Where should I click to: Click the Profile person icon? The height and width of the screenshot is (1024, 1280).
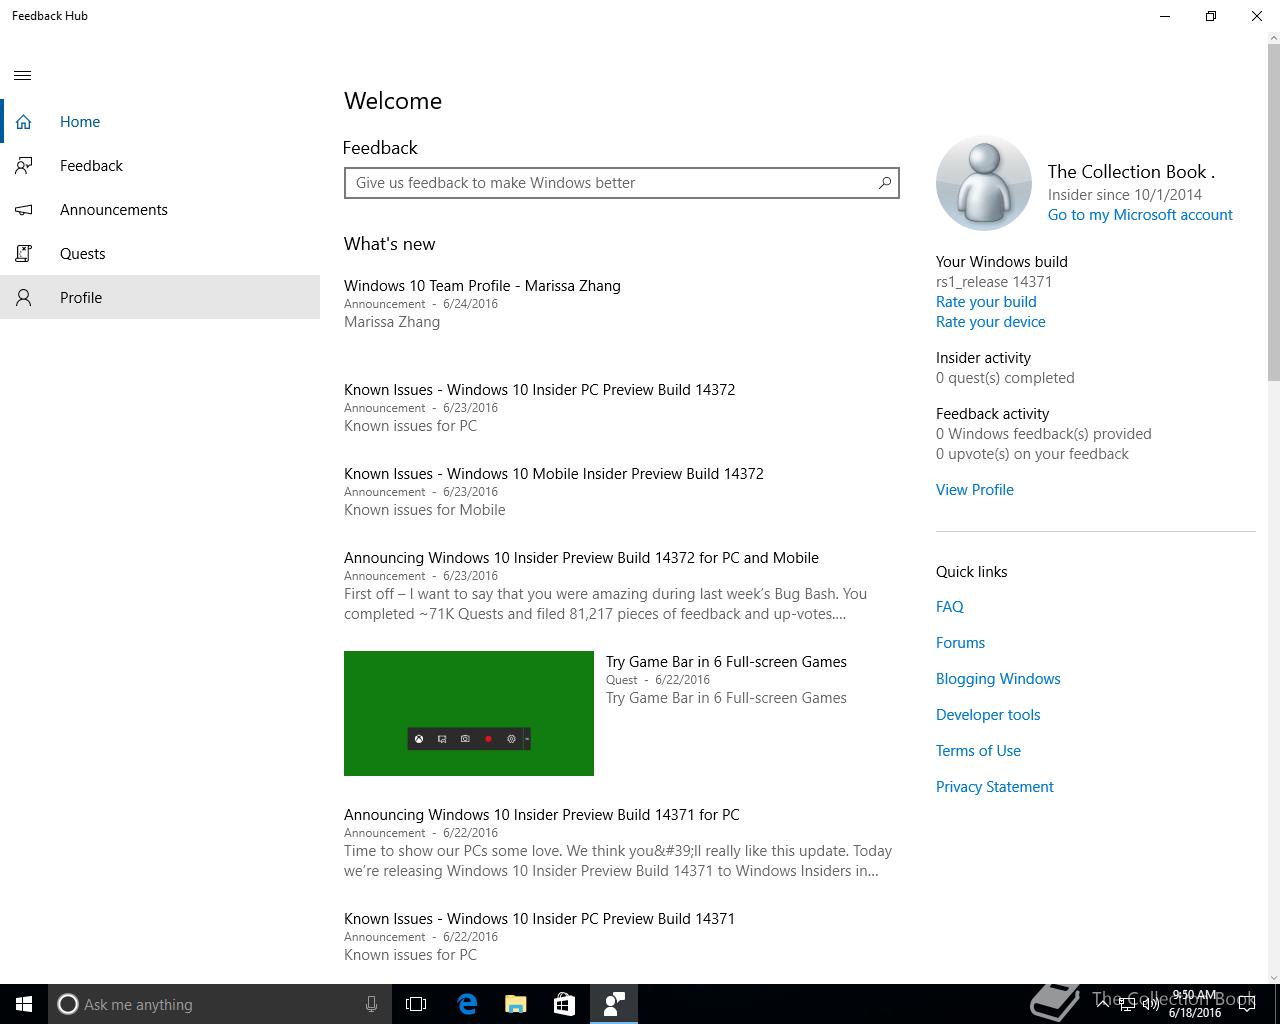(23, 298)
